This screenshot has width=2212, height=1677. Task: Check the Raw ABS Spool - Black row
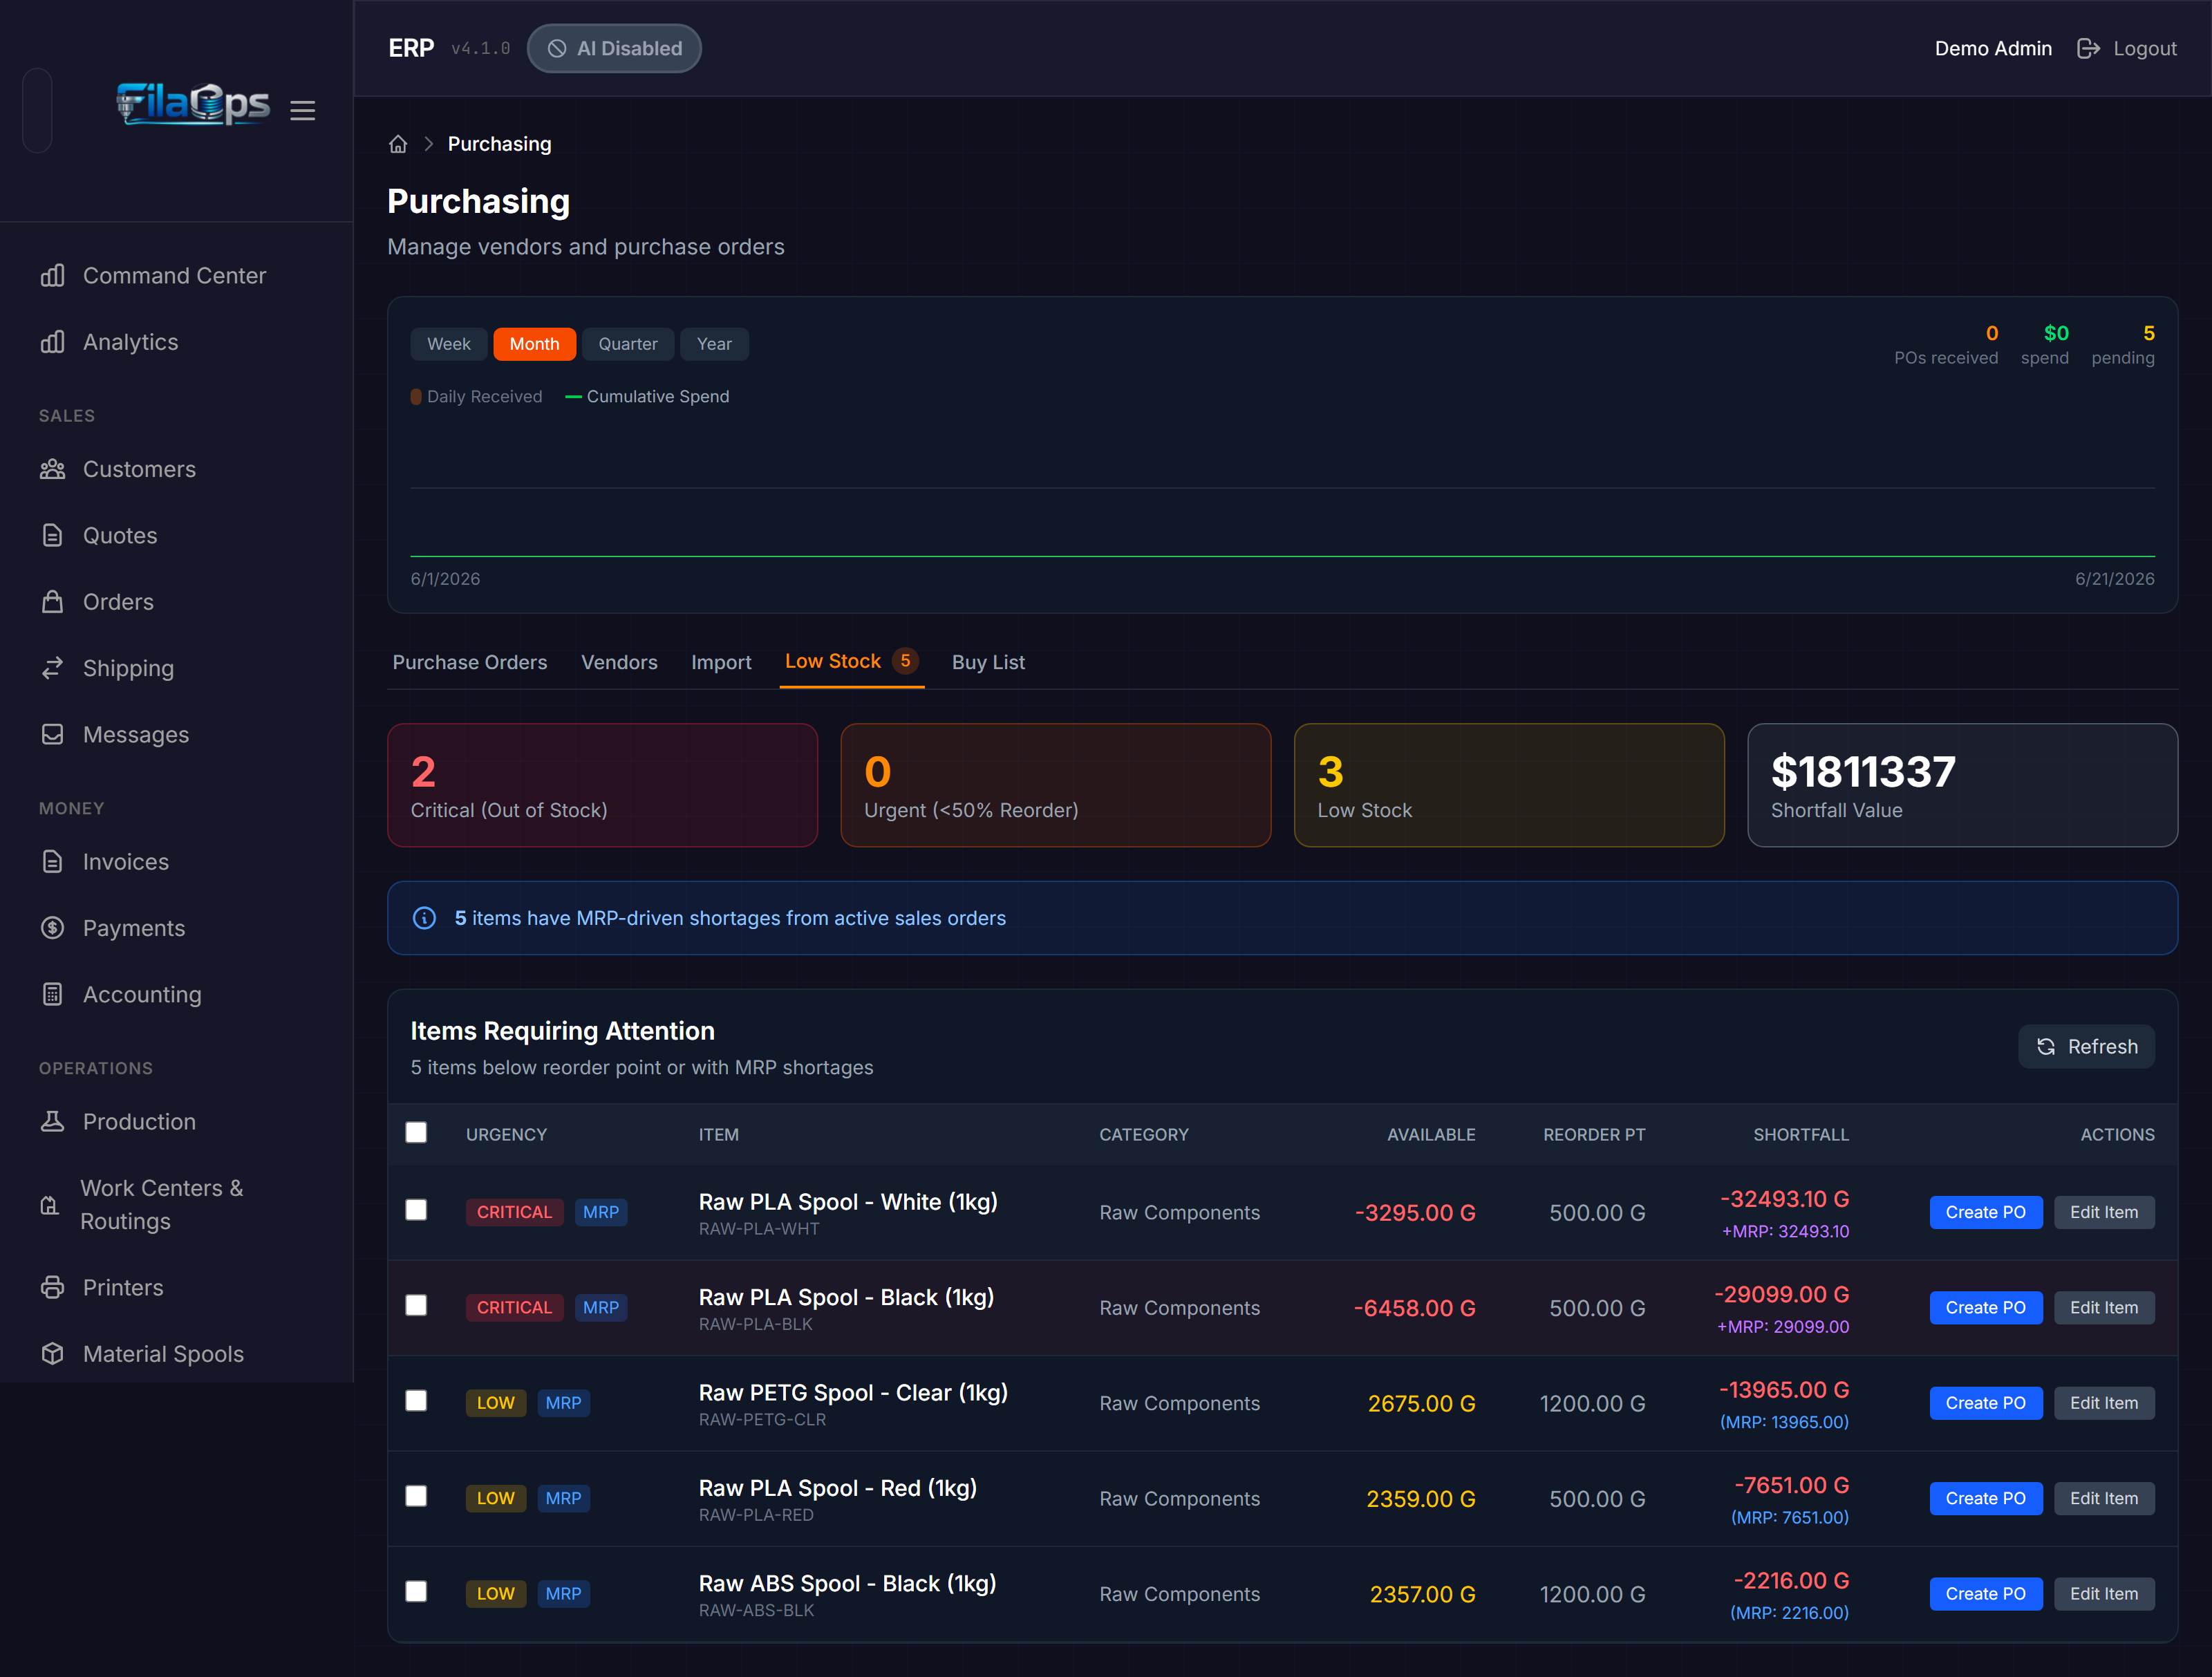pyautogui.click(x=416, y=1592)
